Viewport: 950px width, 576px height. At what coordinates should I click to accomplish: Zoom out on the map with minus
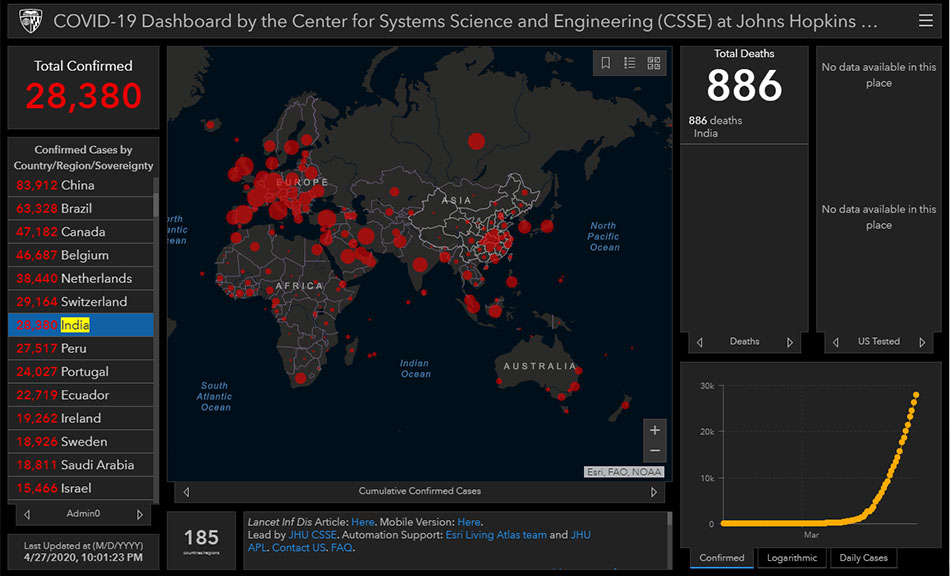(654, 451)
